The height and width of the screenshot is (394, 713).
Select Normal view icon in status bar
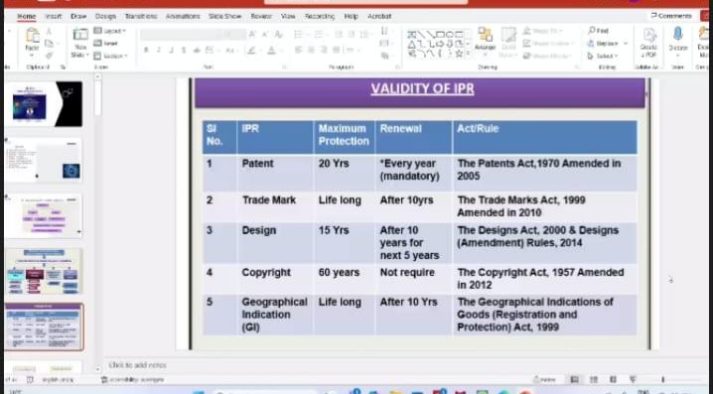(574, 379)
